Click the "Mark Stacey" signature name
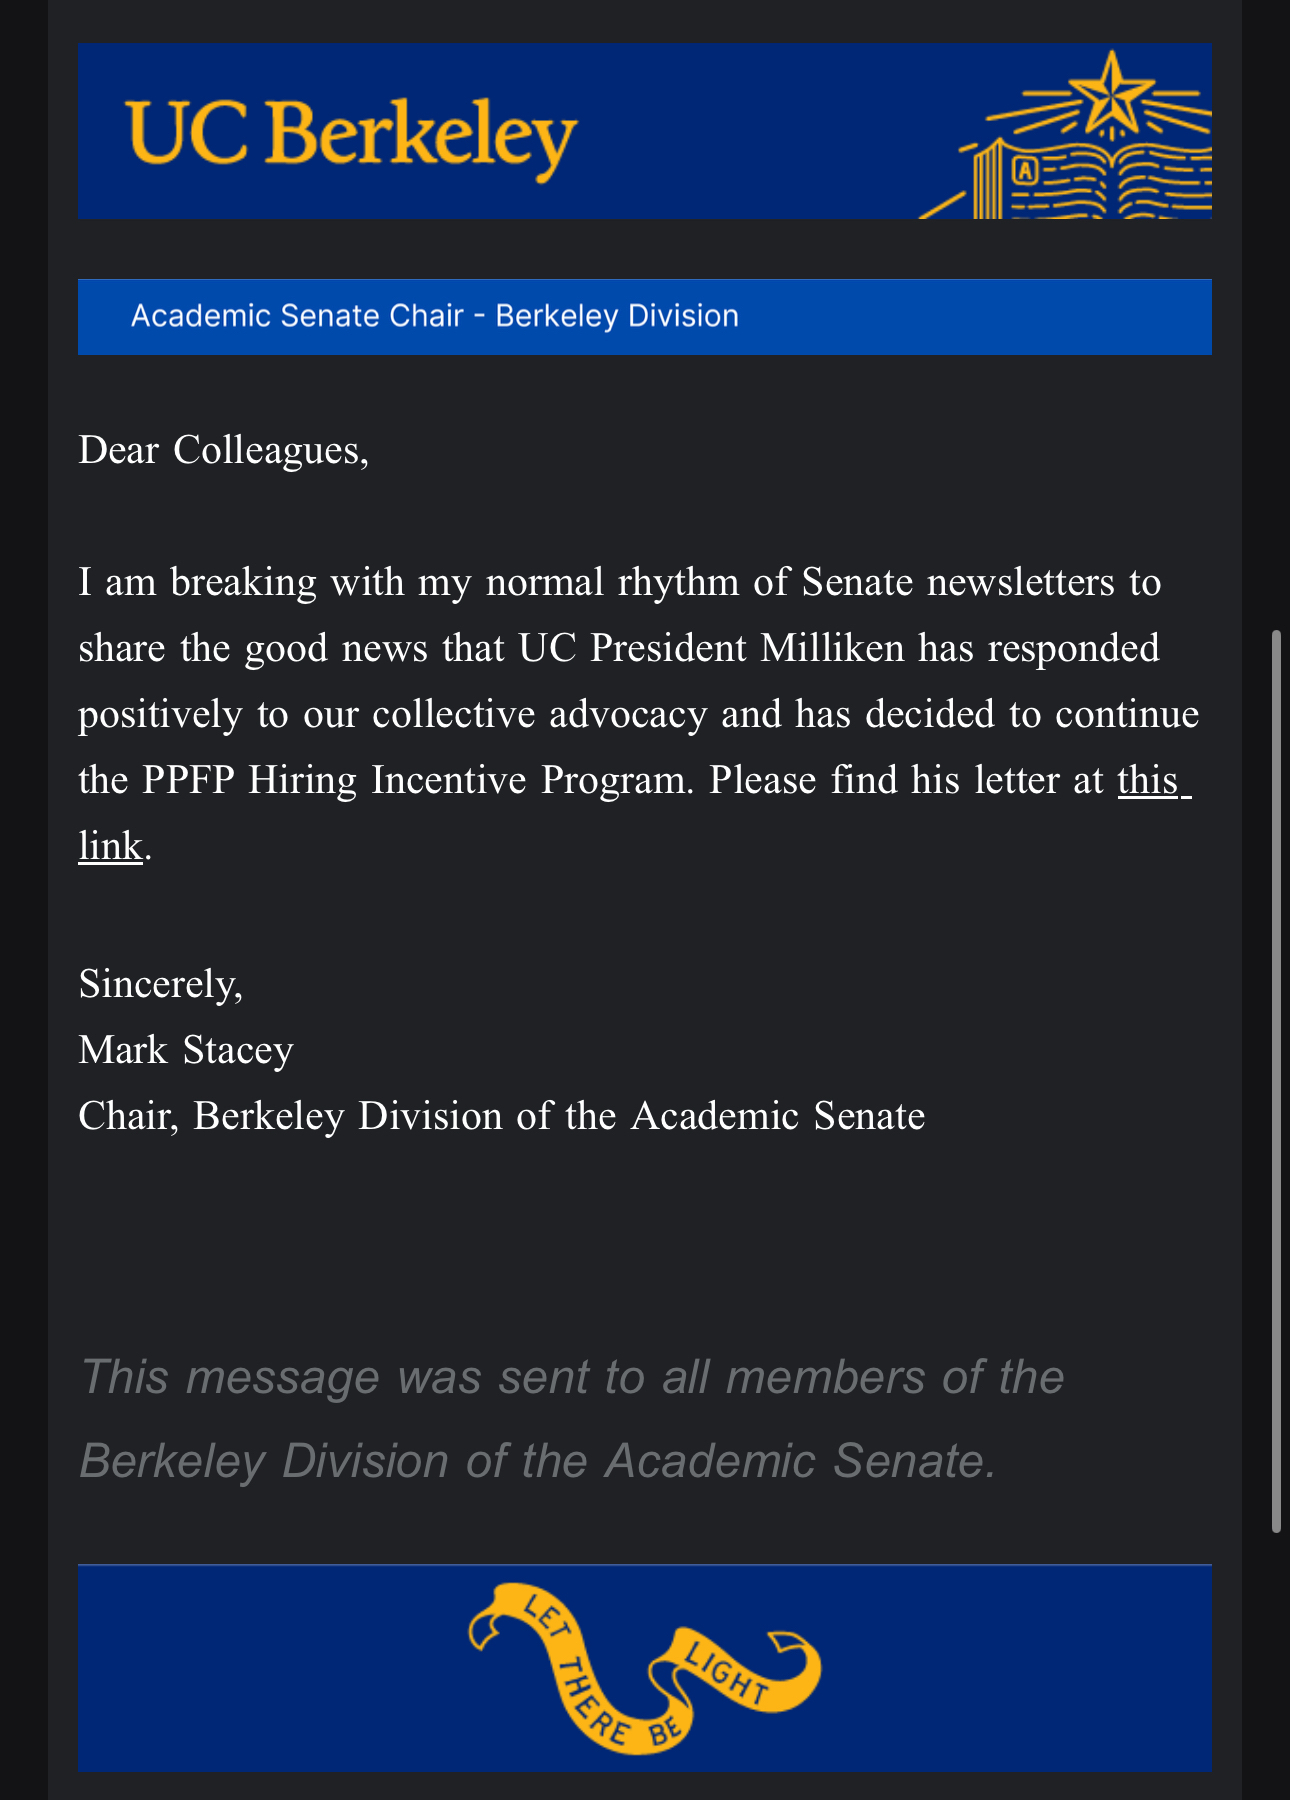 186,1050
